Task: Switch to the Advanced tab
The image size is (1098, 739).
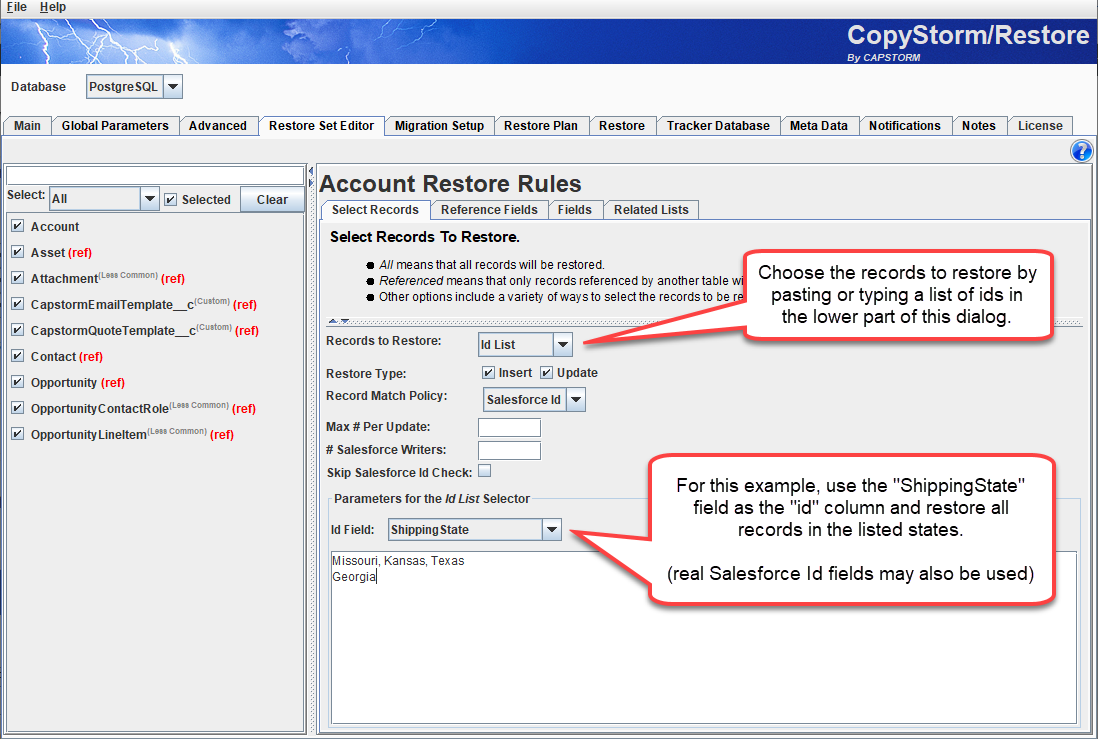Action: (218, 126)
